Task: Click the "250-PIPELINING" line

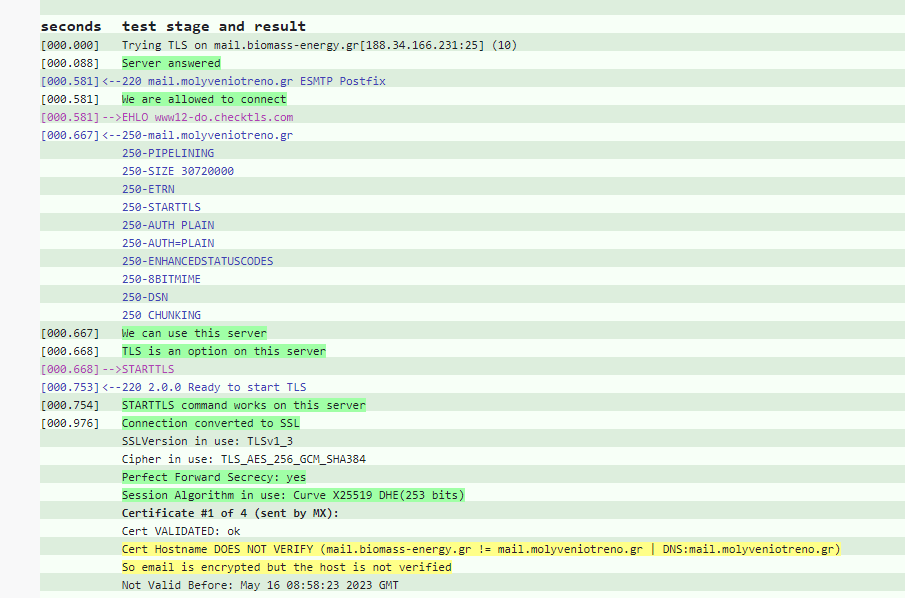Action: coord(168,153)
